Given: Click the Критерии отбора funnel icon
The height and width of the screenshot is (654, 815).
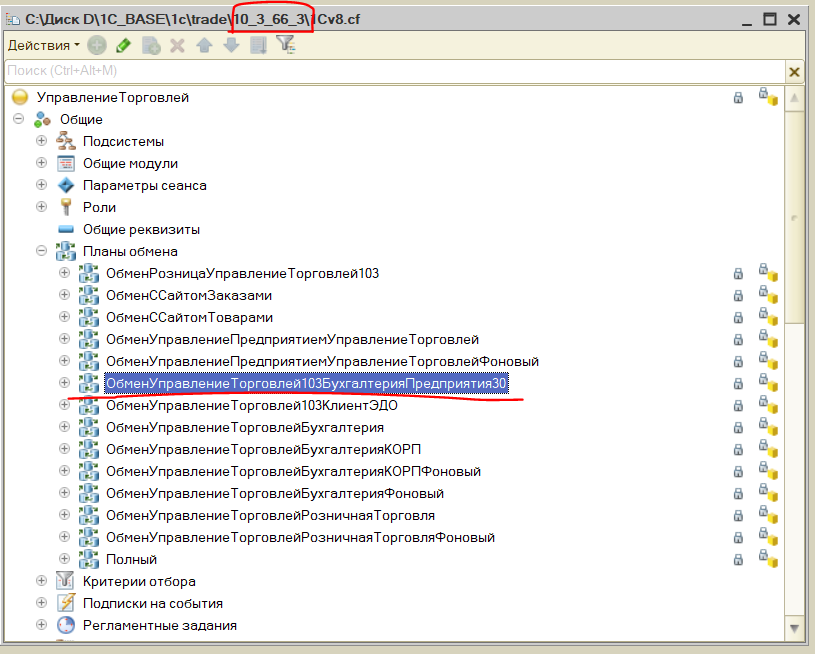Looking at the screenshot, I should click(65, 581).
